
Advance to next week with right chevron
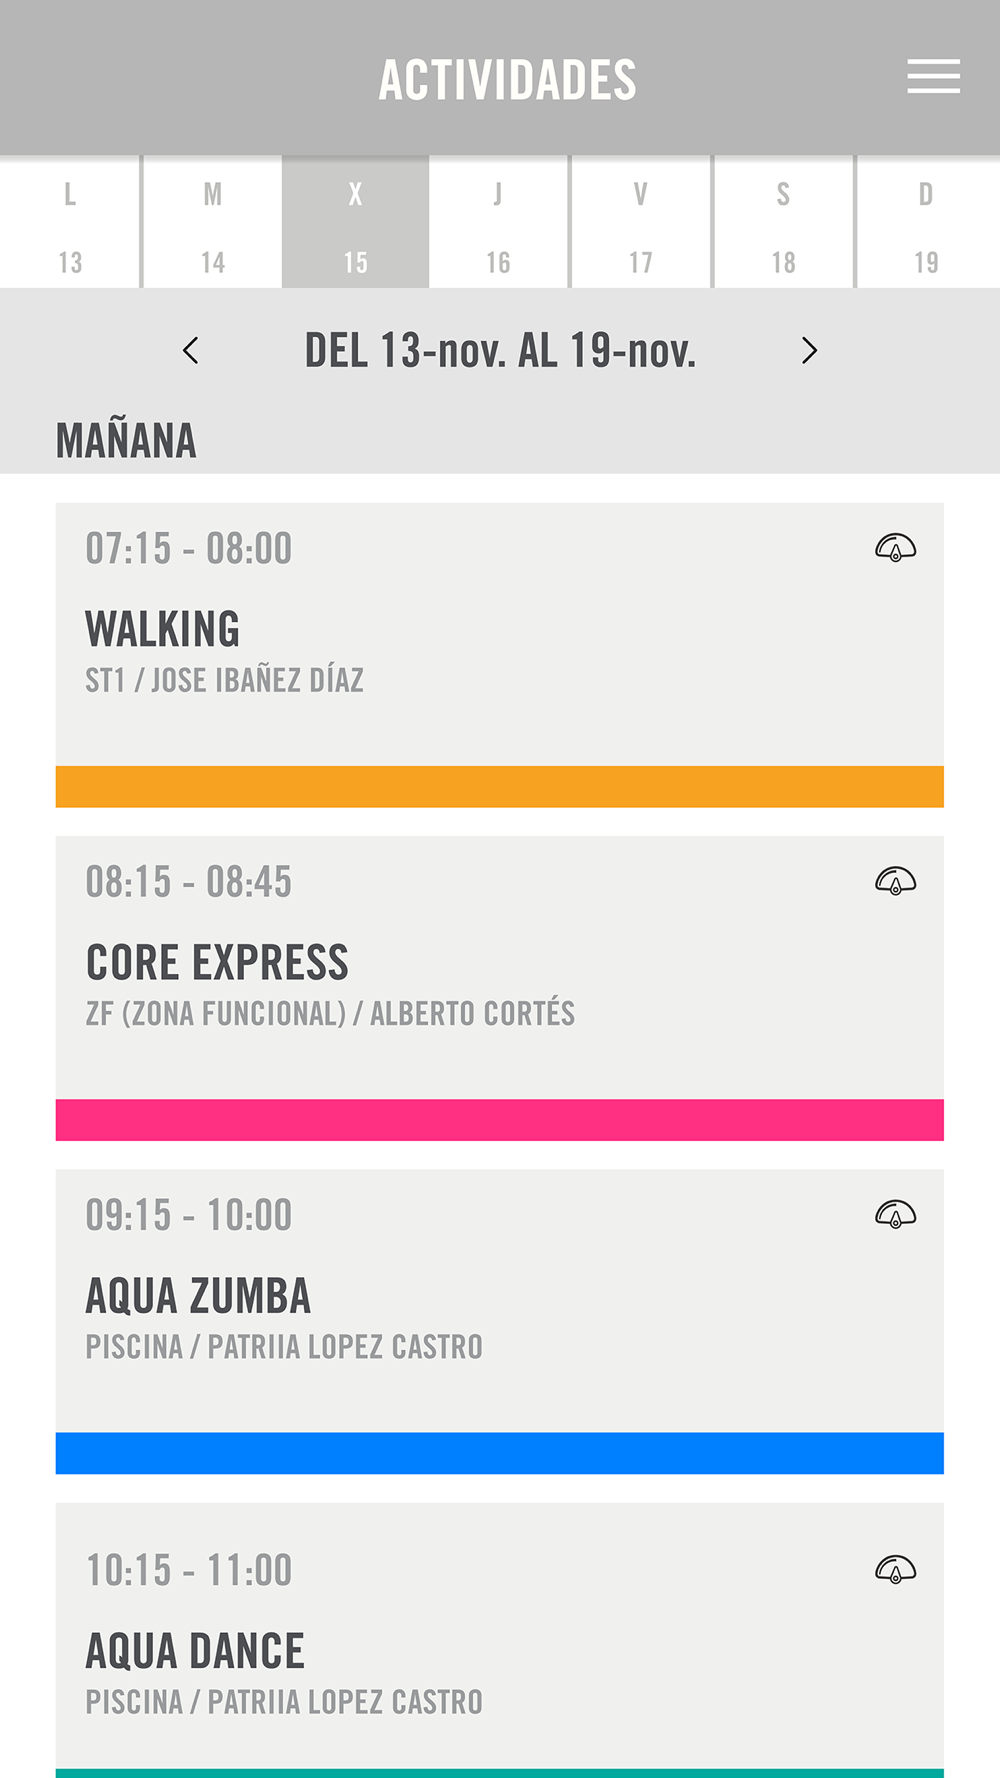pyautogui.click(x=809, y=351)
